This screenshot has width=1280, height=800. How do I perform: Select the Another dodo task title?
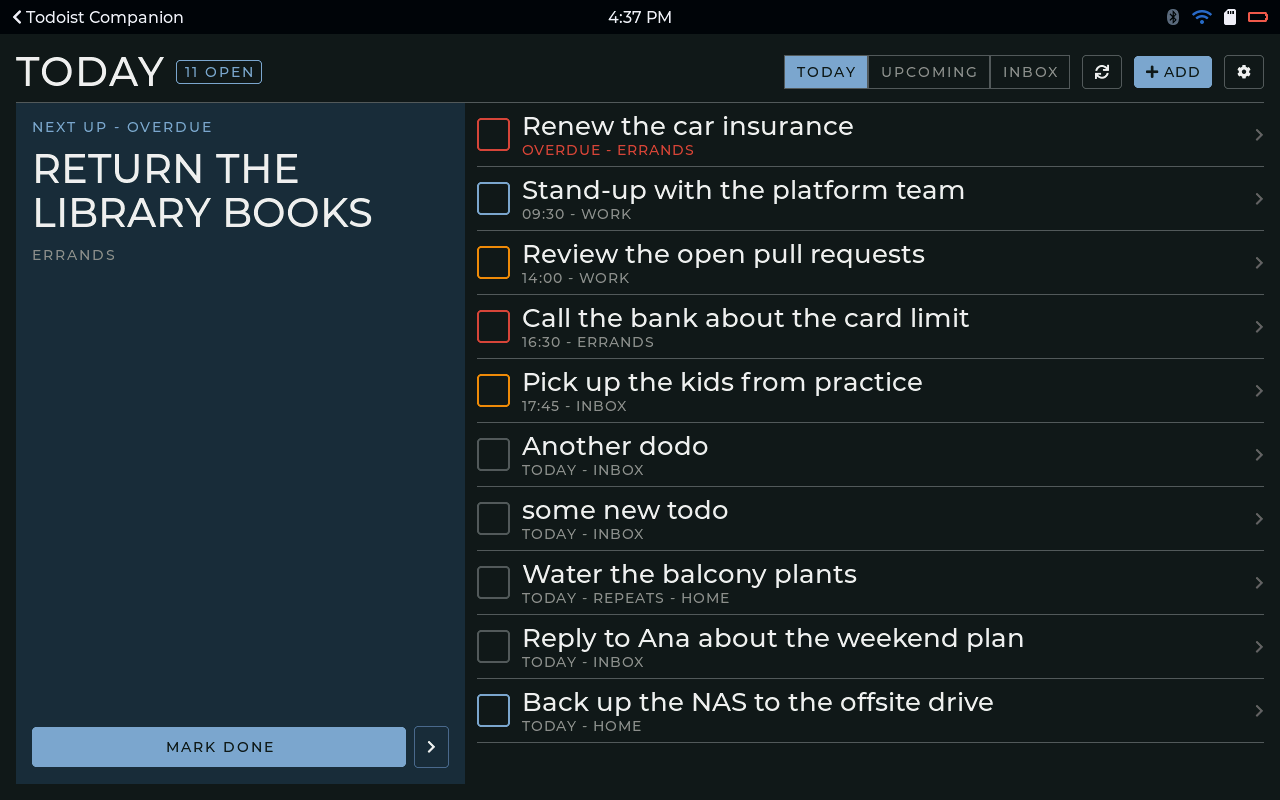[x=615, y=446]
